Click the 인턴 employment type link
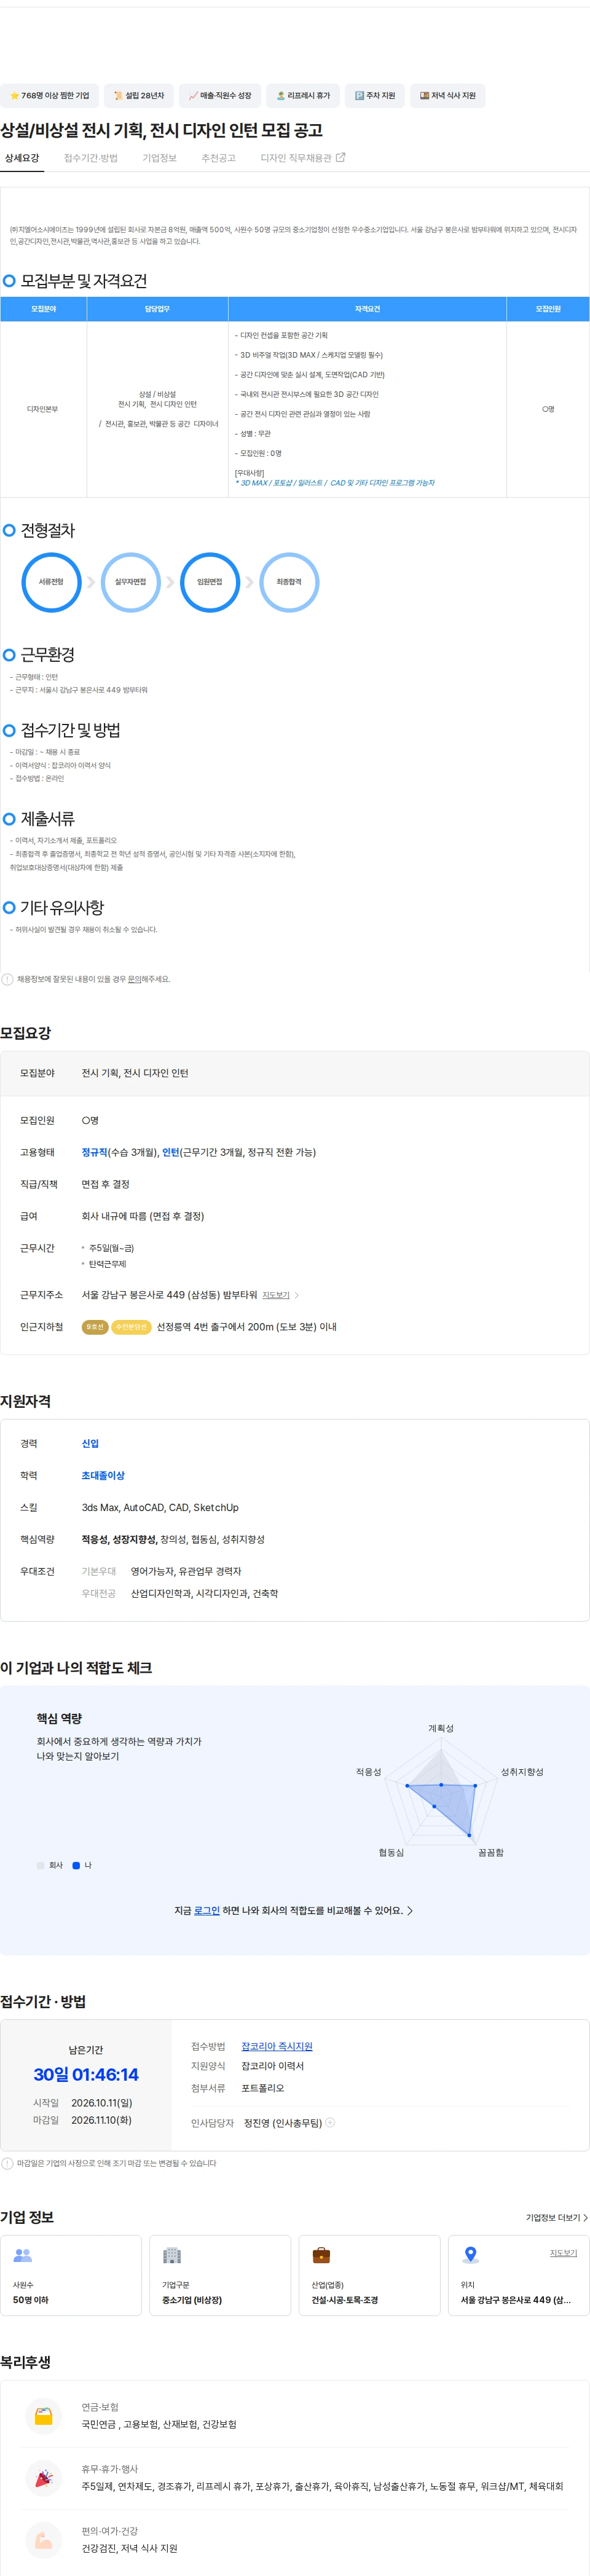The image size is (590, 2576). pos(171,1152)
